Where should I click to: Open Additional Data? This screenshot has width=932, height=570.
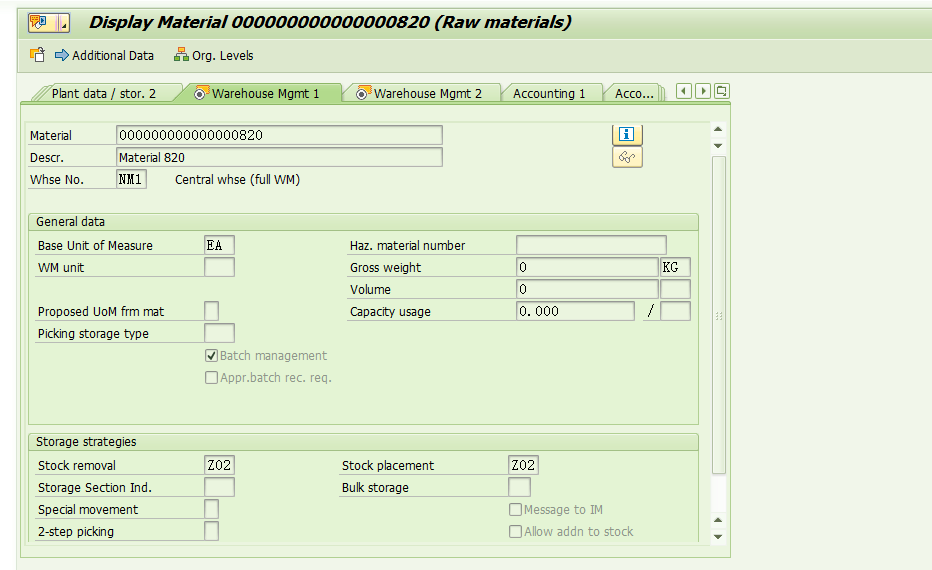pos(104,55)
